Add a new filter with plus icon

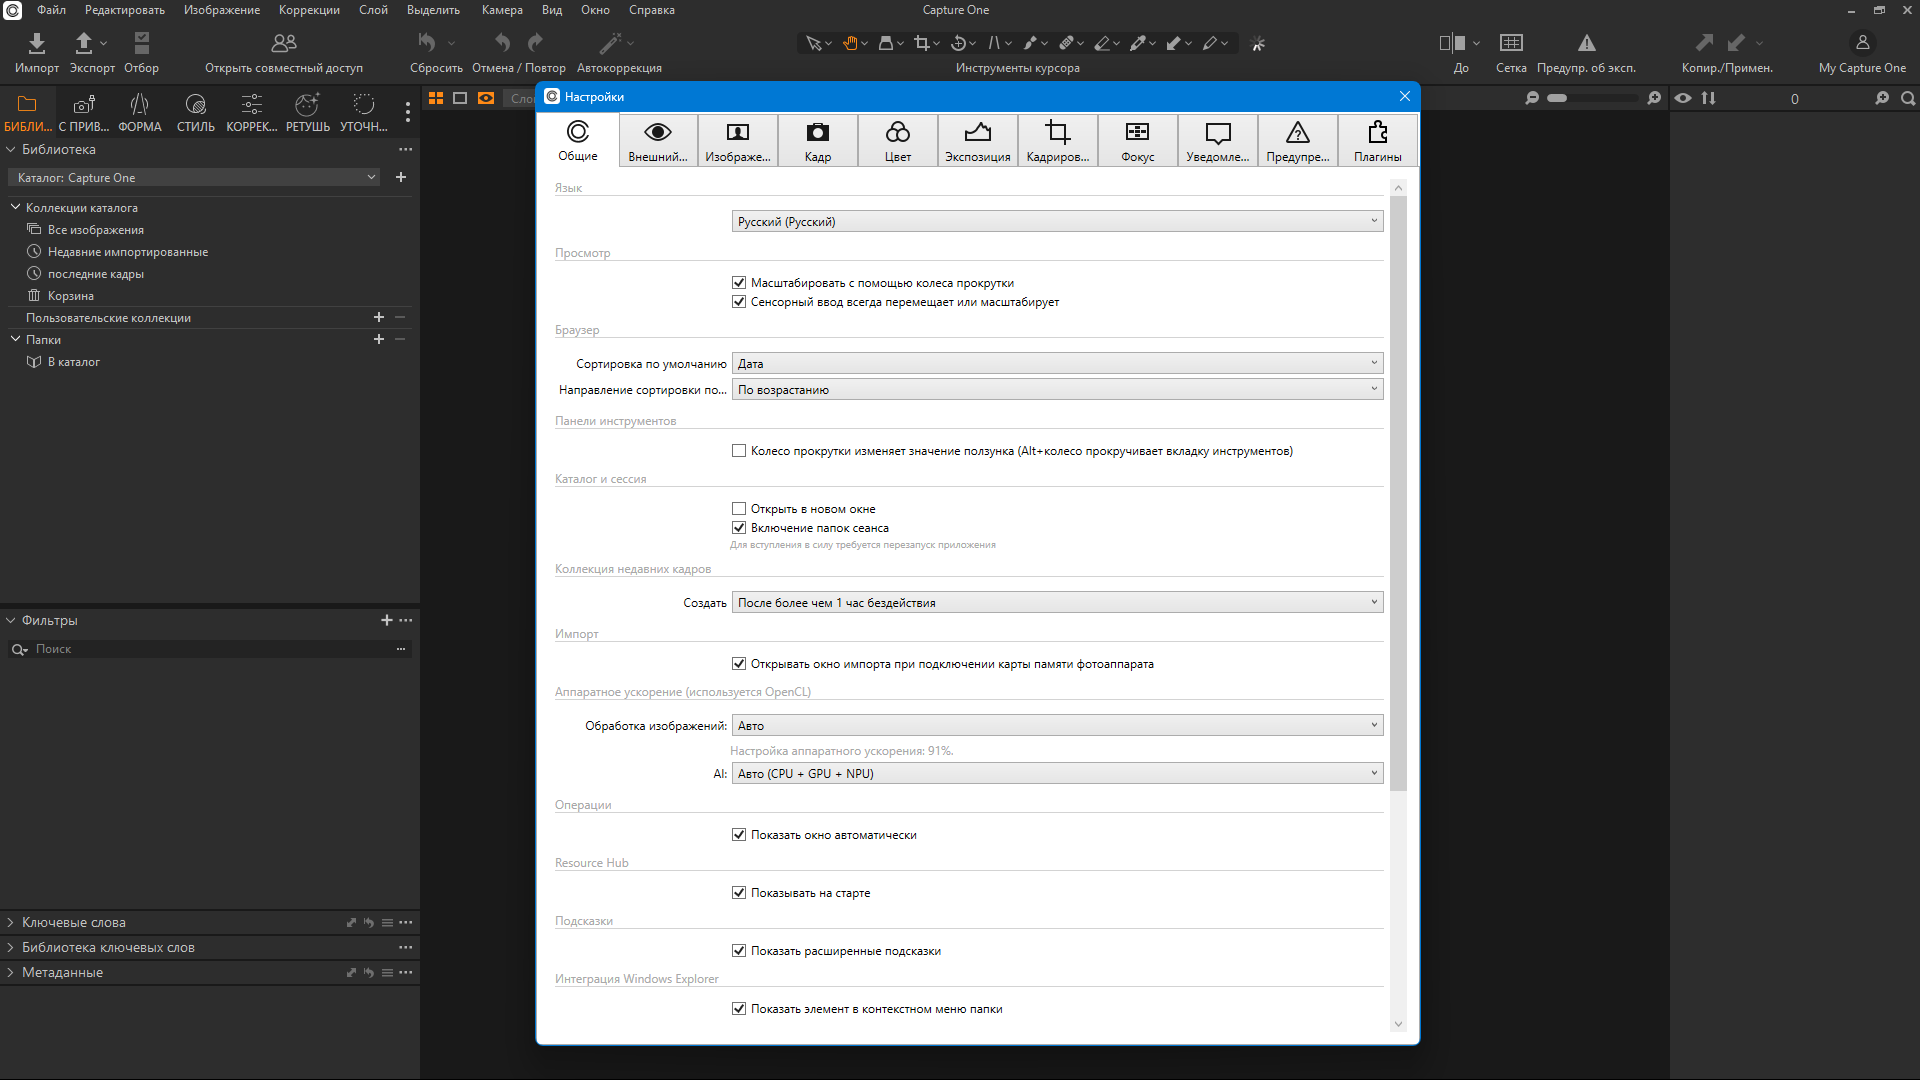(x=387, y=620)
